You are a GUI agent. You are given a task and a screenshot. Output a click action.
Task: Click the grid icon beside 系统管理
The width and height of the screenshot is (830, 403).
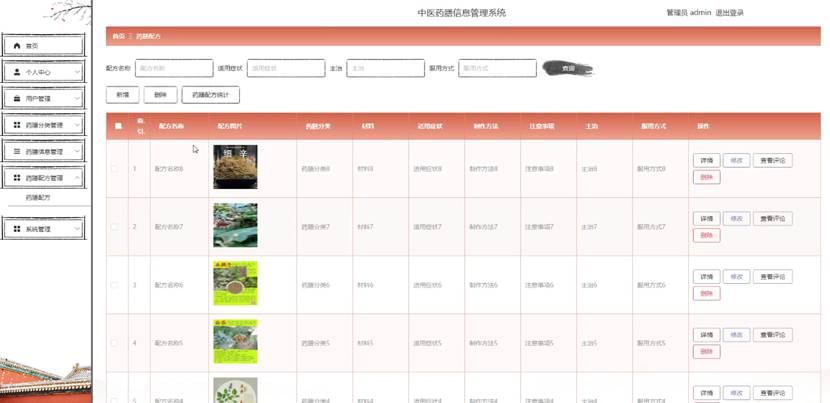click(x=17, y=229)
